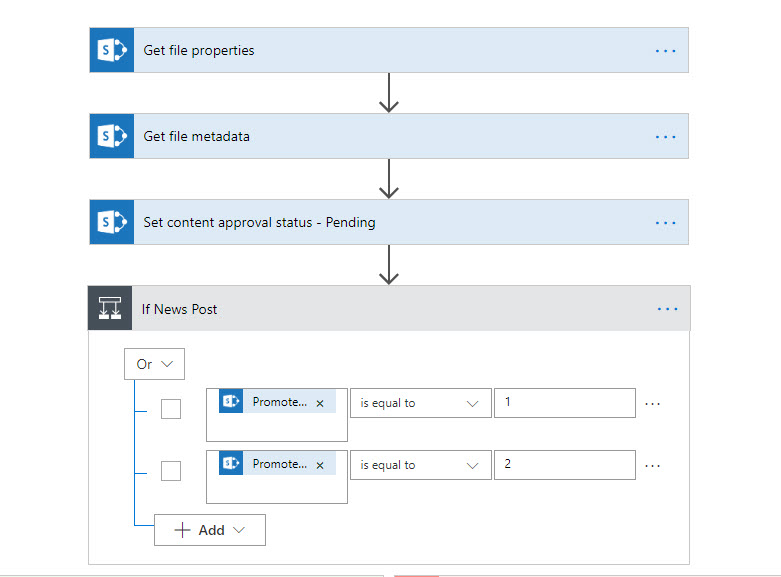This screenshot has height=577, width=781.
Task: Open ellipsis menu for Get file properties
Action: (x=665, y=51)
